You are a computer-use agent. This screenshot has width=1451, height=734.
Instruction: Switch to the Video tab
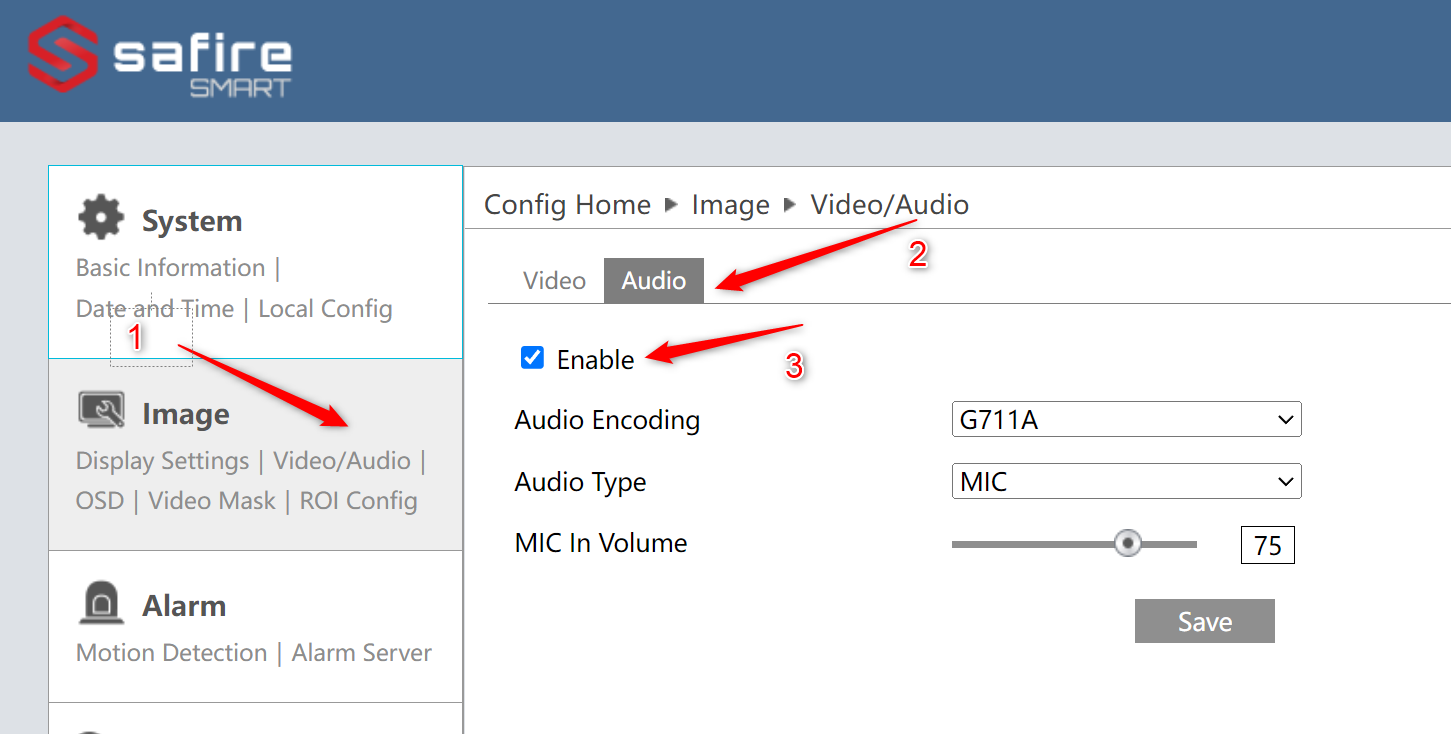click(553, 280)
